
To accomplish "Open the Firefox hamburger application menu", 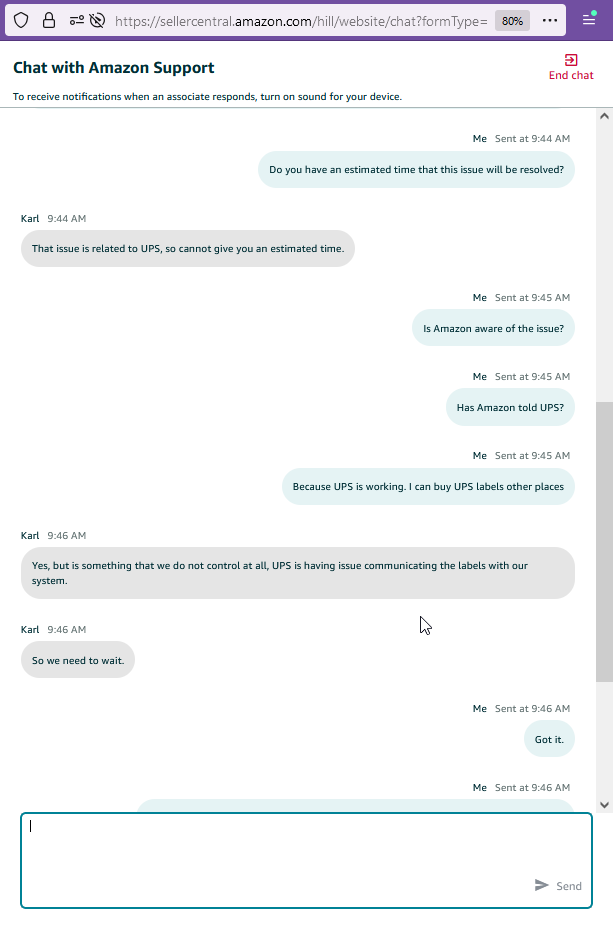I will (x=589, y=20).
